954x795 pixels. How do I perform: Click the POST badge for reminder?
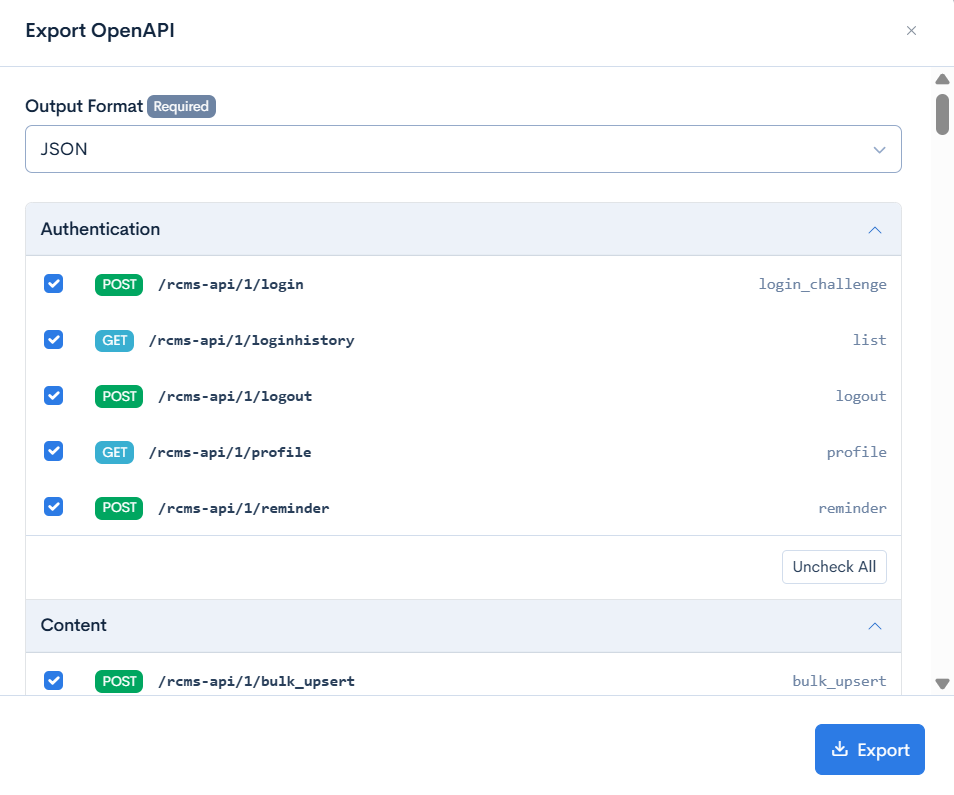pos(119,508)
